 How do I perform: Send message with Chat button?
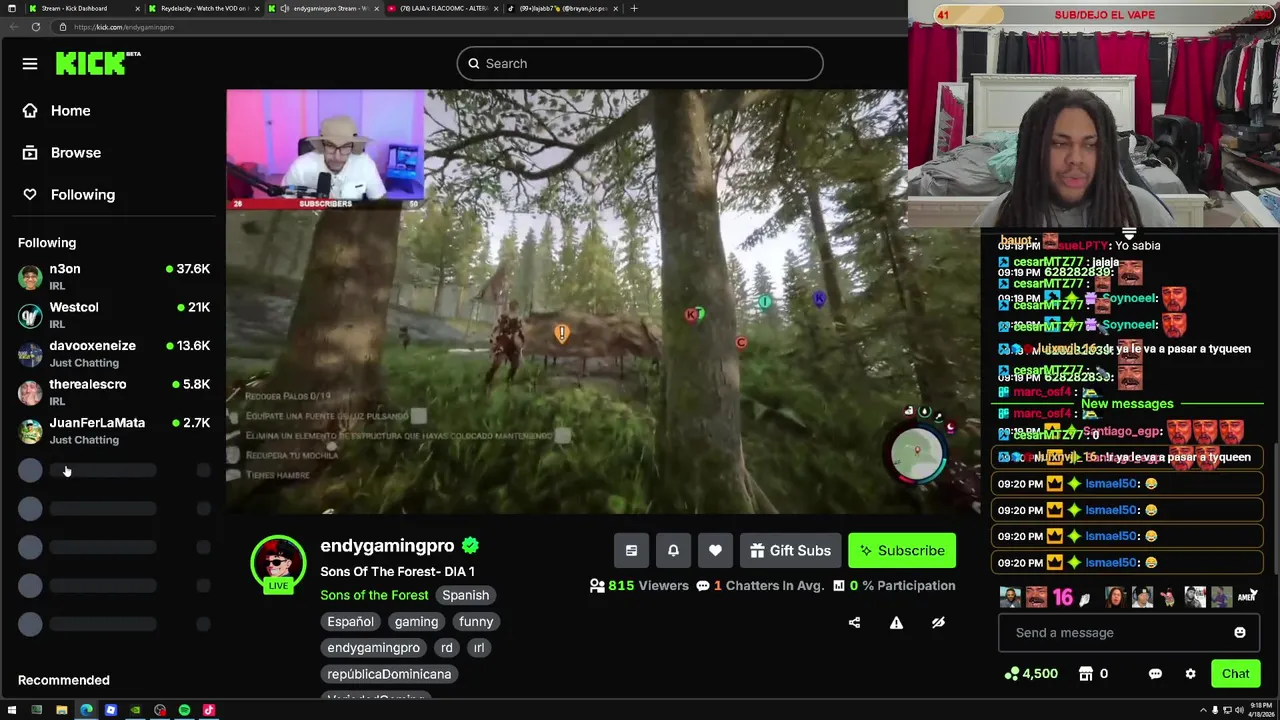click(x=1235, y=674)
